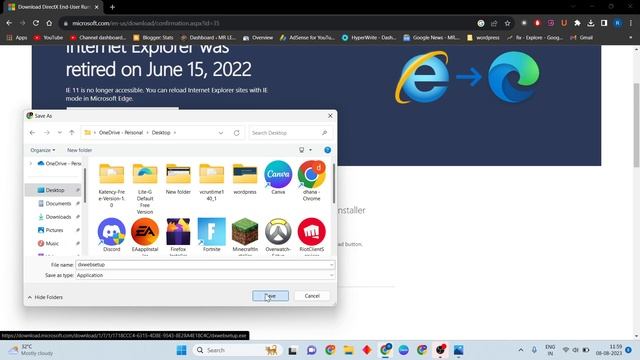
Task: Open the Save as type dropdown
Action: 205,276
